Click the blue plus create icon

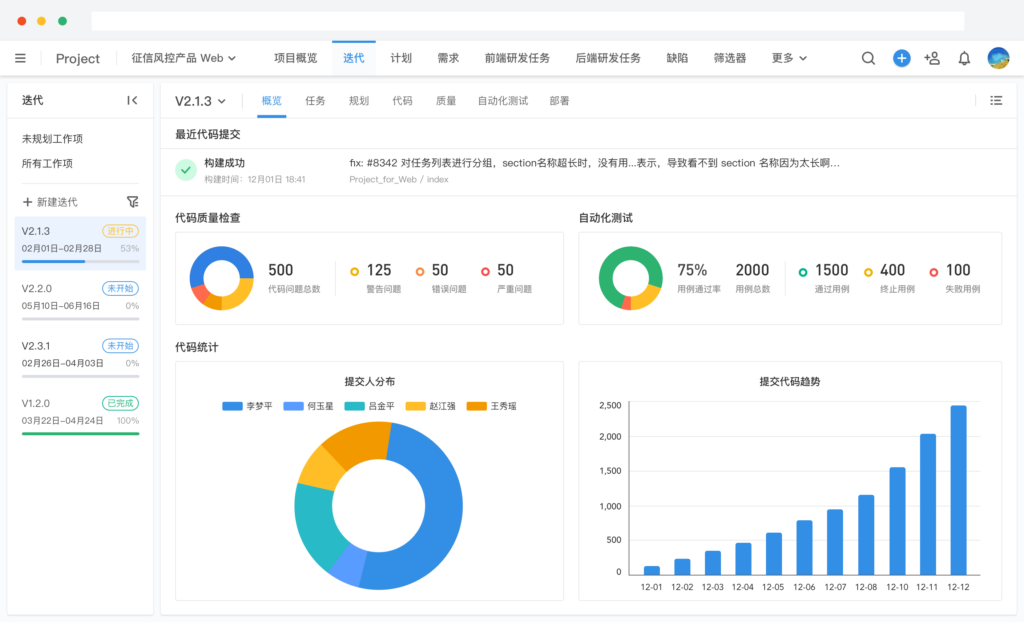(901, 58)
